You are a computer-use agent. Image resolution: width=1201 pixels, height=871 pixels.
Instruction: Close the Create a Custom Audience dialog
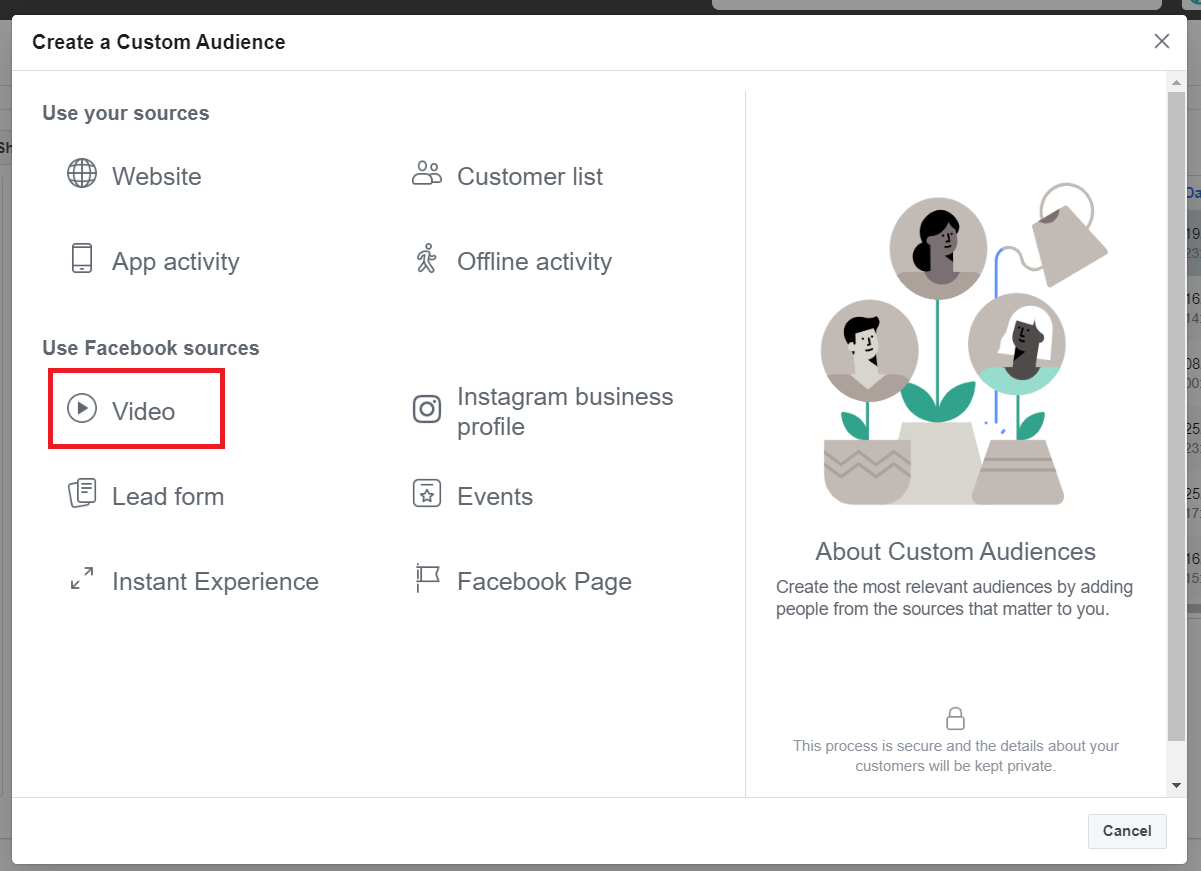point(1162,41)
